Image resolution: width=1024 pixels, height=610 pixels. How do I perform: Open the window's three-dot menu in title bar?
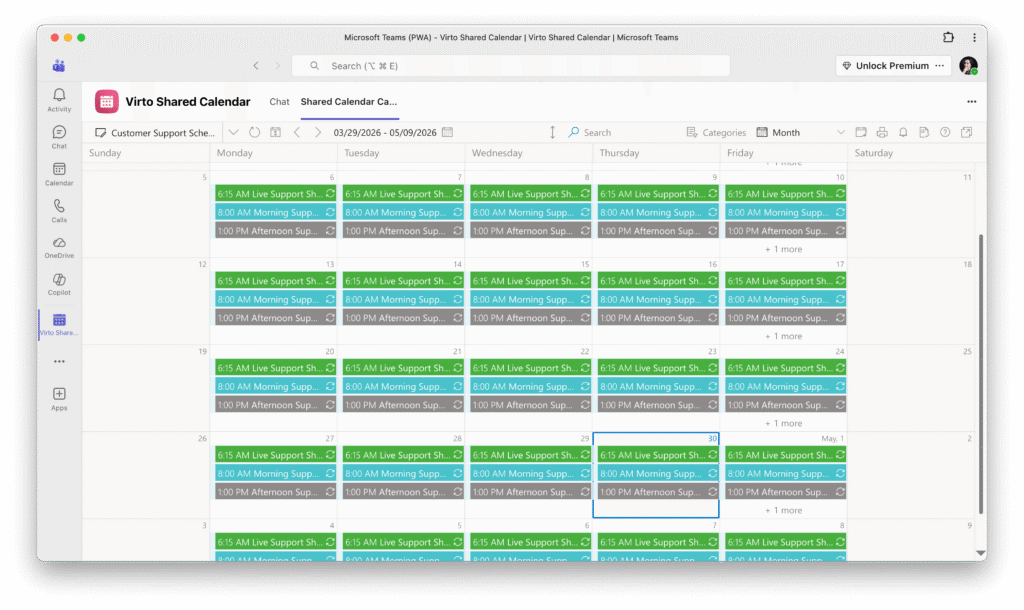click(x=974, y=37)
